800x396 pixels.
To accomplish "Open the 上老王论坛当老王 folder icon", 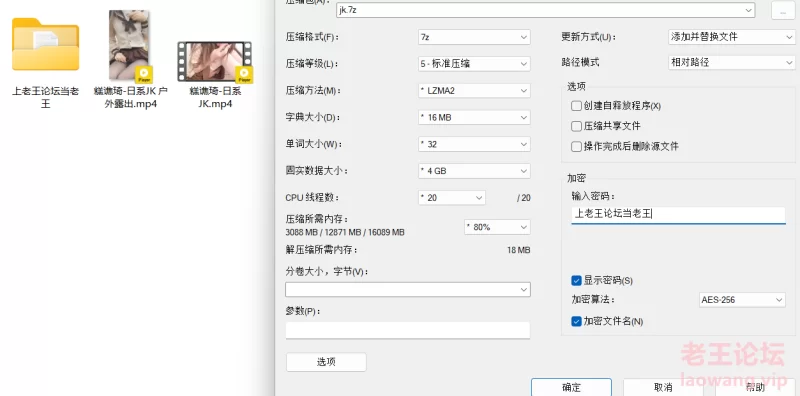I will [45, 44].
